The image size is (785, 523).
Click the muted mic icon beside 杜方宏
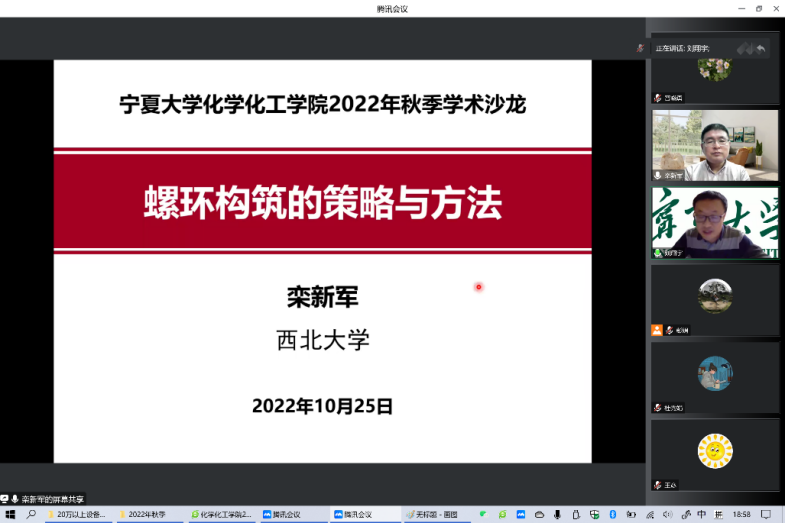click(658, 408)
